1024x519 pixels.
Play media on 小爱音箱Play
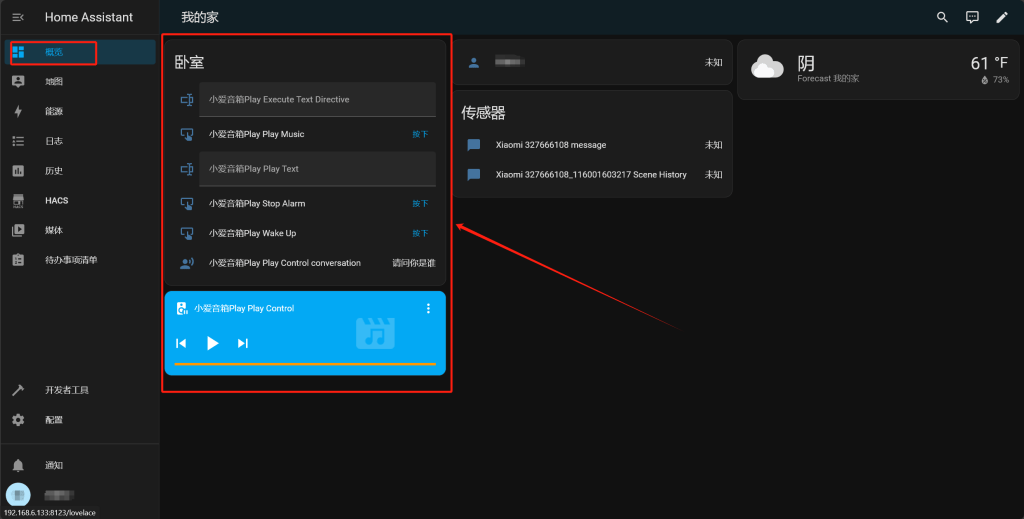[212, 343]
